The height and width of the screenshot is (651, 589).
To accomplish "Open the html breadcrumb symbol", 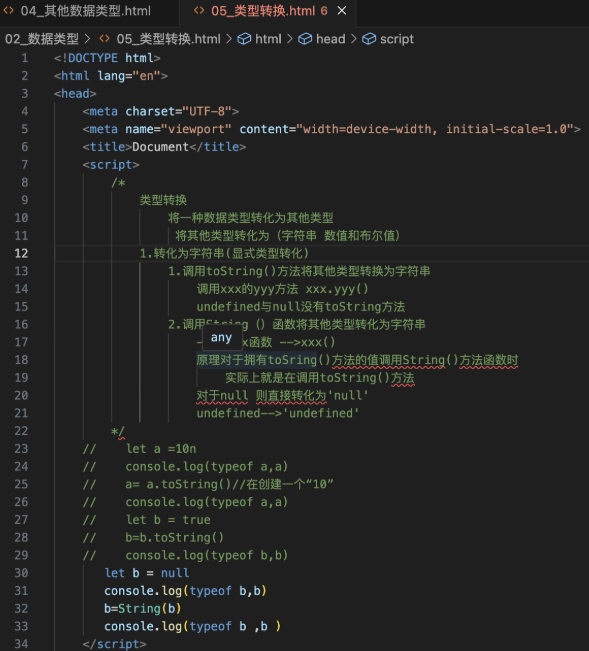I will [268, 39].
